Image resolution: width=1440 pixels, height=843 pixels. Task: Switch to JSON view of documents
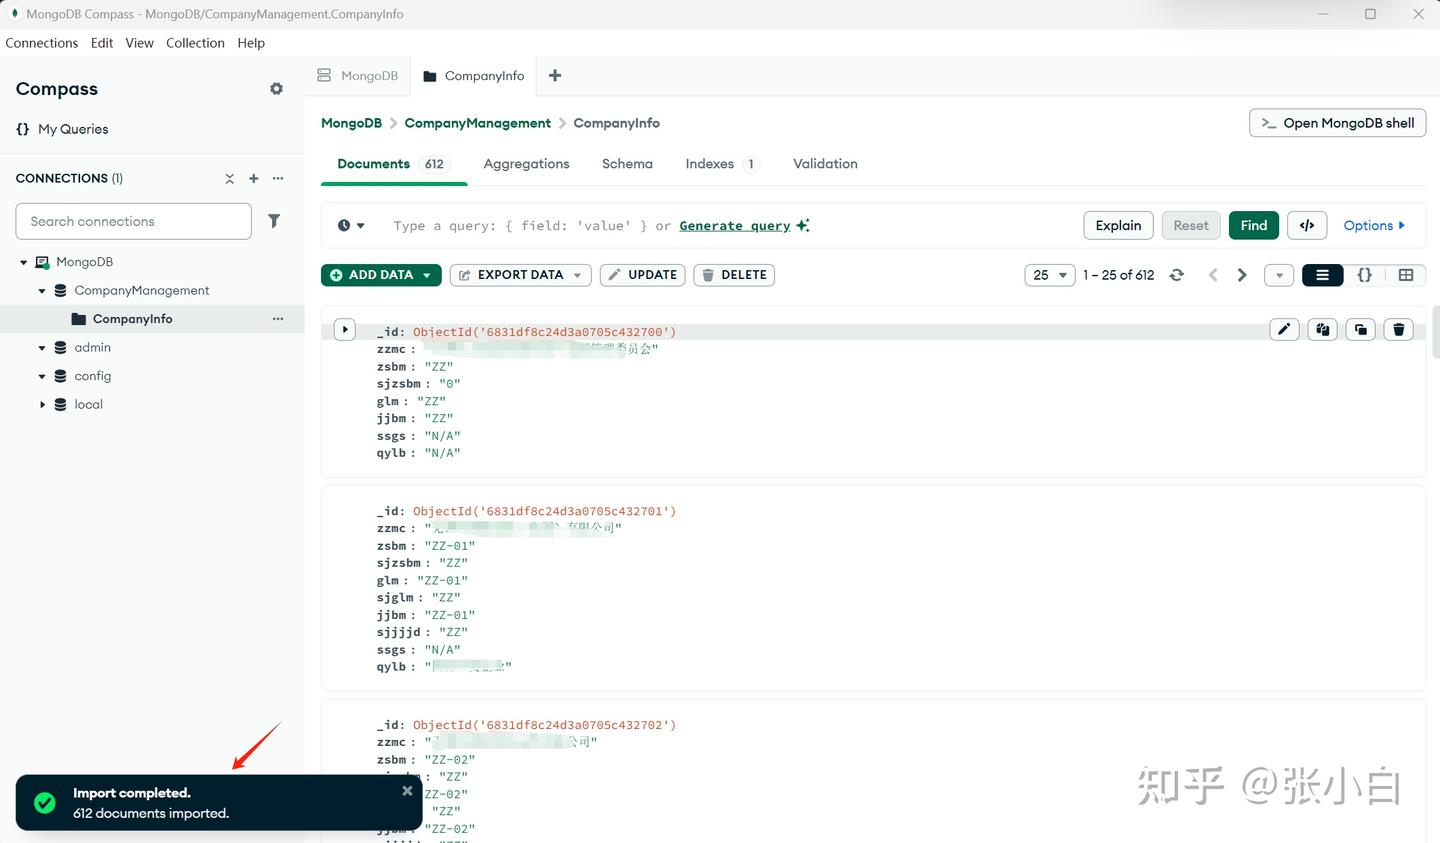pyautogui.click(x=1364, y=275)
